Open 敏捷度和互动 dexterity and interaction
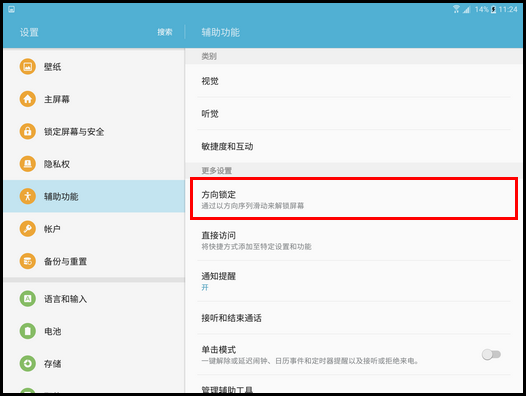Image resolution: width=526 pixels, height=396 pixels. tap(354, 146)
